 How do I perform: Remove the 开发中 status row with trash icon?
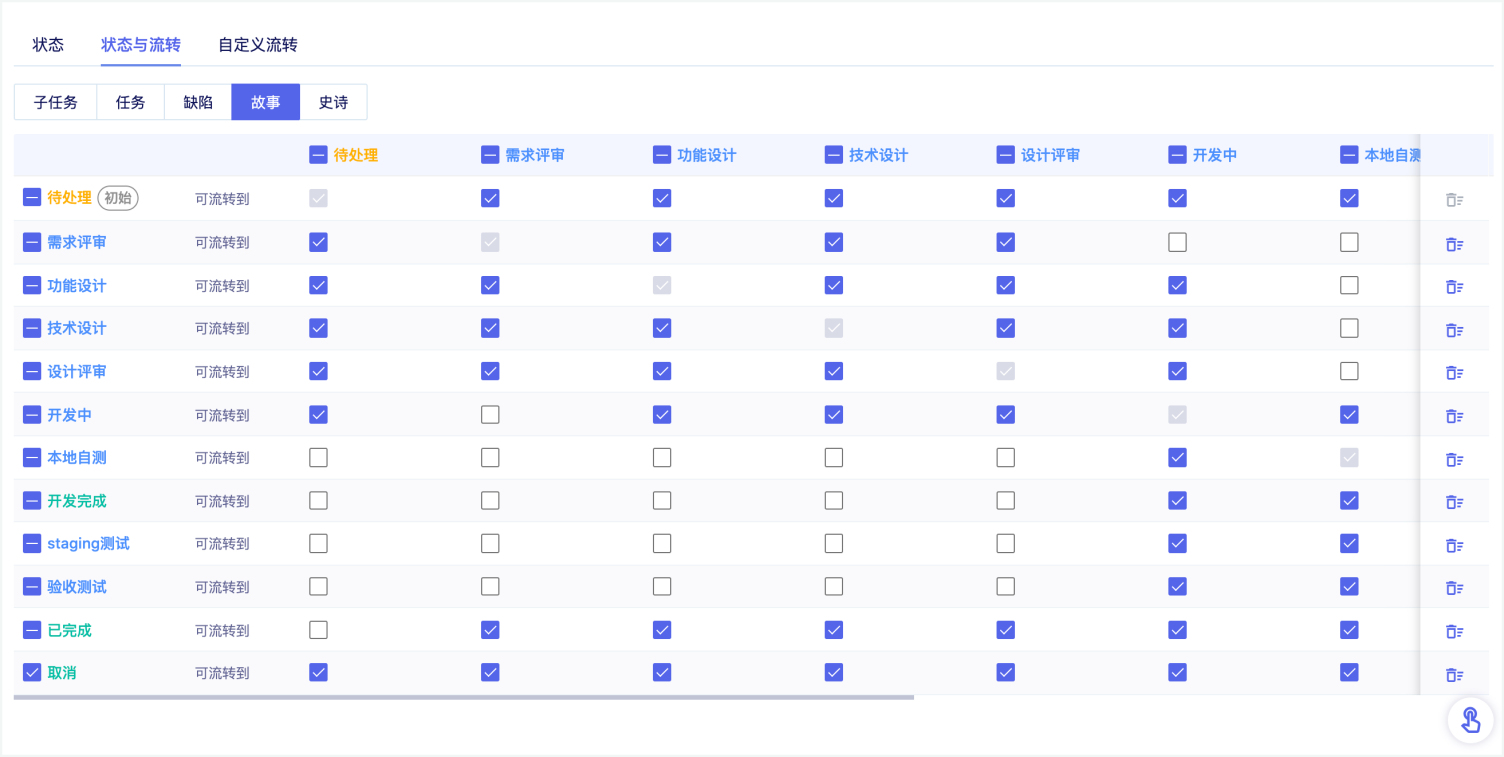(1454, 415)
